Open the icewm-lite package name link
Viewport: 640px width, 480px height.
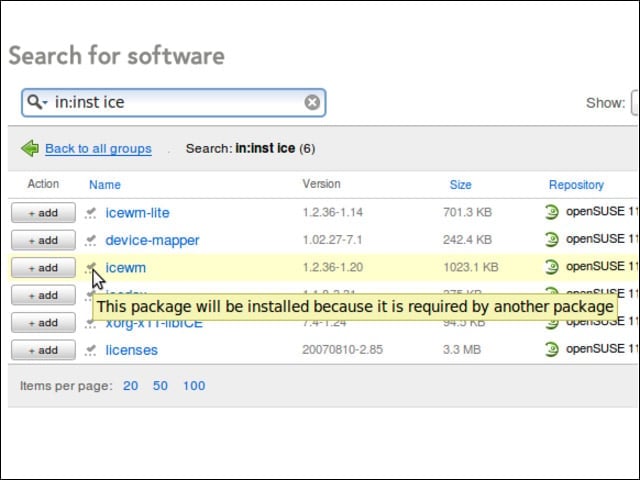[x=137, y=213]
